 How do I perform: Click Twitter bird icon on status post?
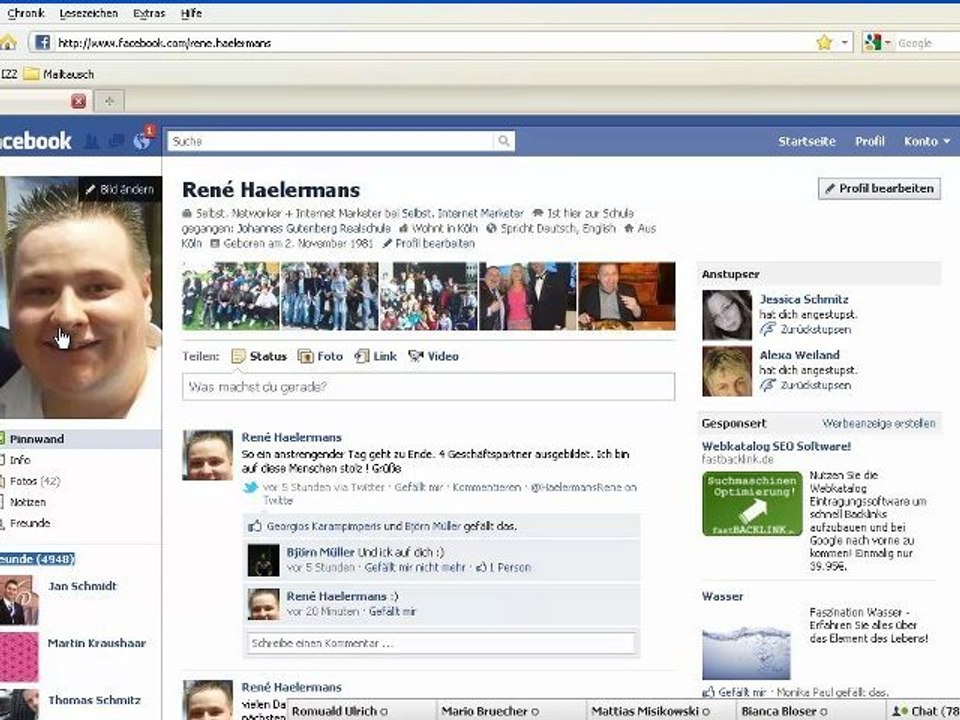(250, 487)
